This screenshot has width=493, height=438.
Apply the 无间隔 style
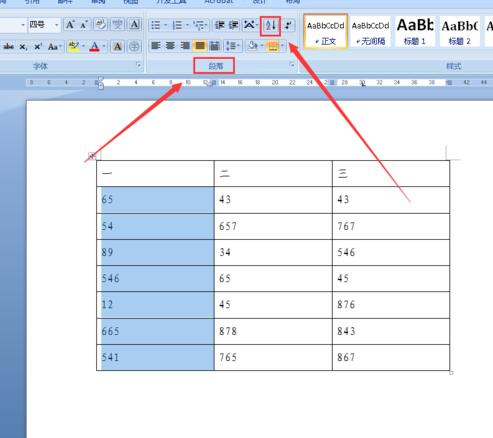pyautogui.click(x=370, y=32)
